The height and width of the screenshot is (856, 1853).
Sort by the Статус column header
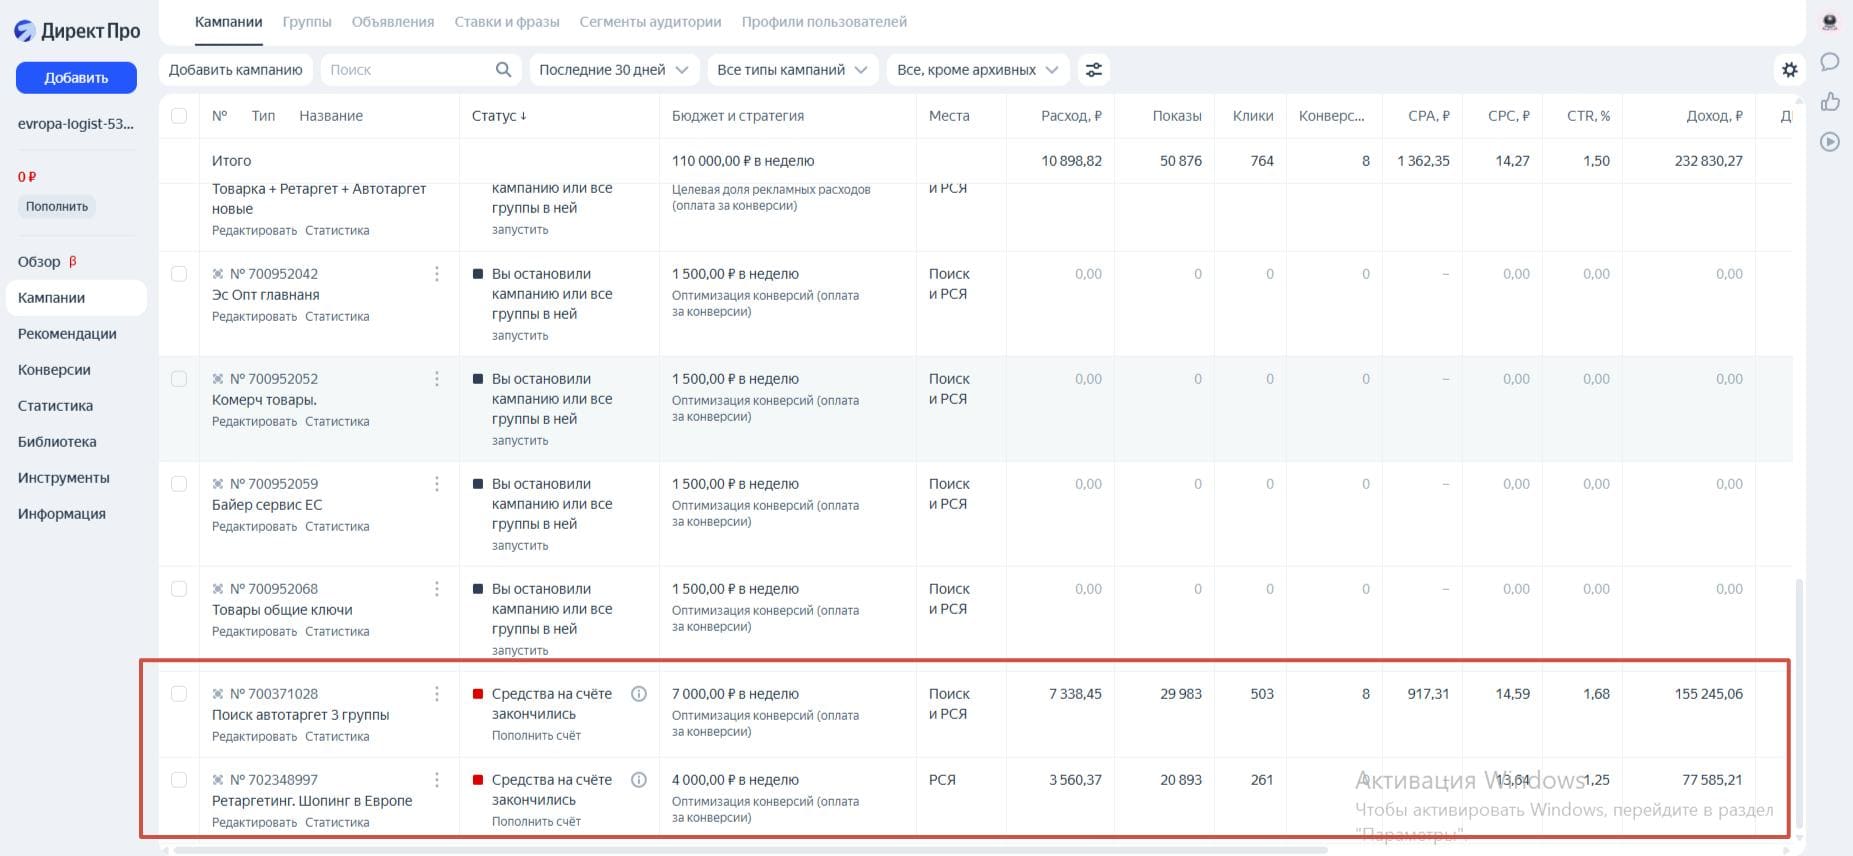pyautogui.click(x=499, y=116)
